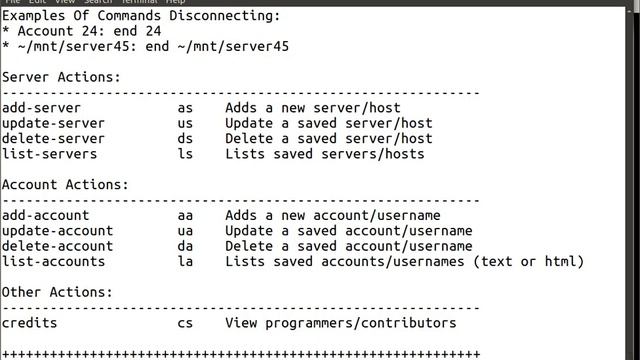Click the 'Account Actions:' heading

pyautogui.click(x=65, y=185)
